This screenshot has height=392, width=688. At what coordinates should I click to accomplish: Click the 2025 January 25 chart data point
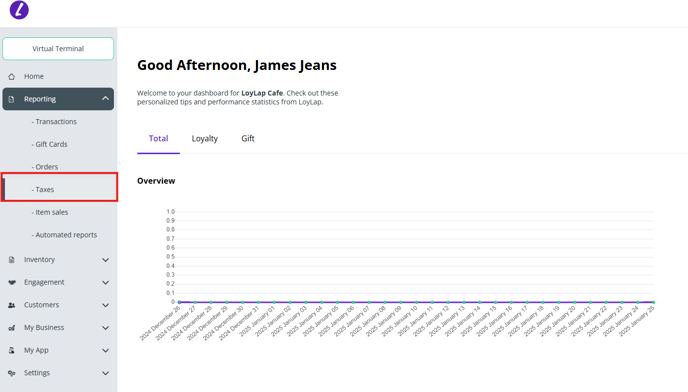[x=654, y=302]
